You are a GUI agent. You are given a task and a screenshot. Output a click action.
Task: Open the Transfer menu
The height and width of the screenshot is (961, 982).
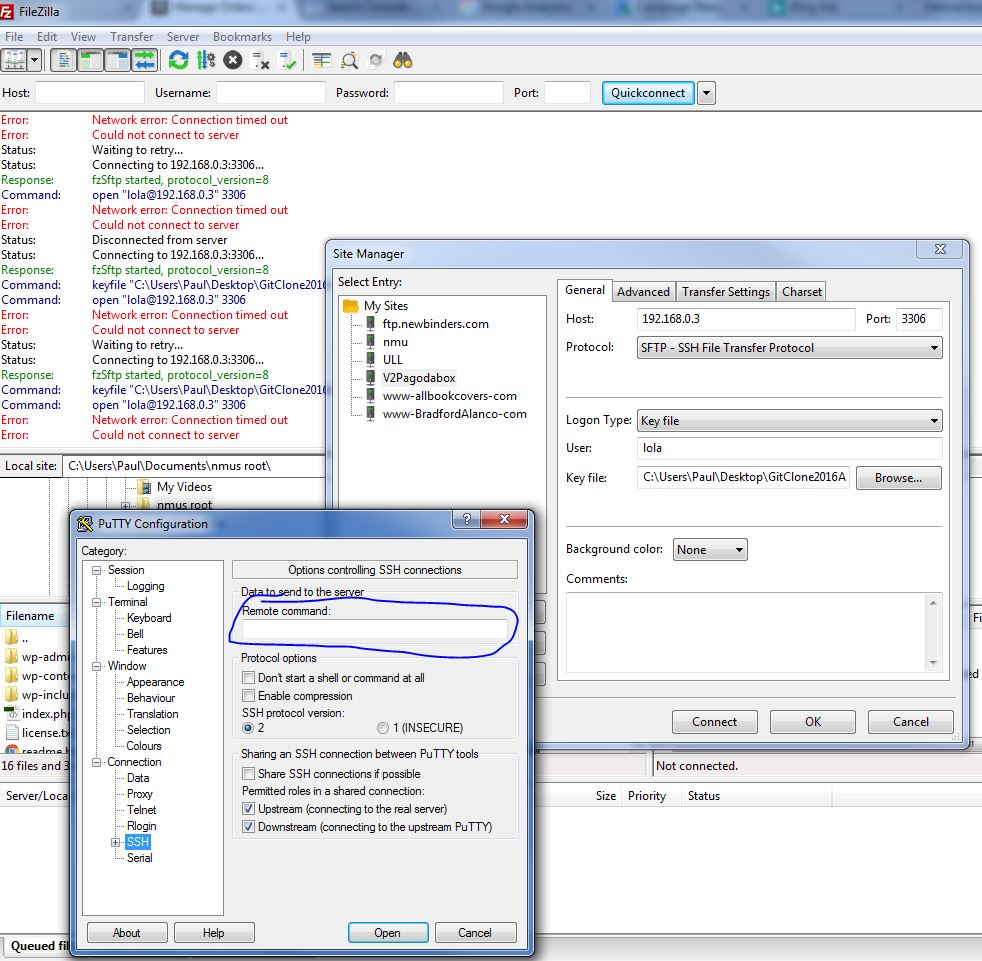(x=132, y=36)
